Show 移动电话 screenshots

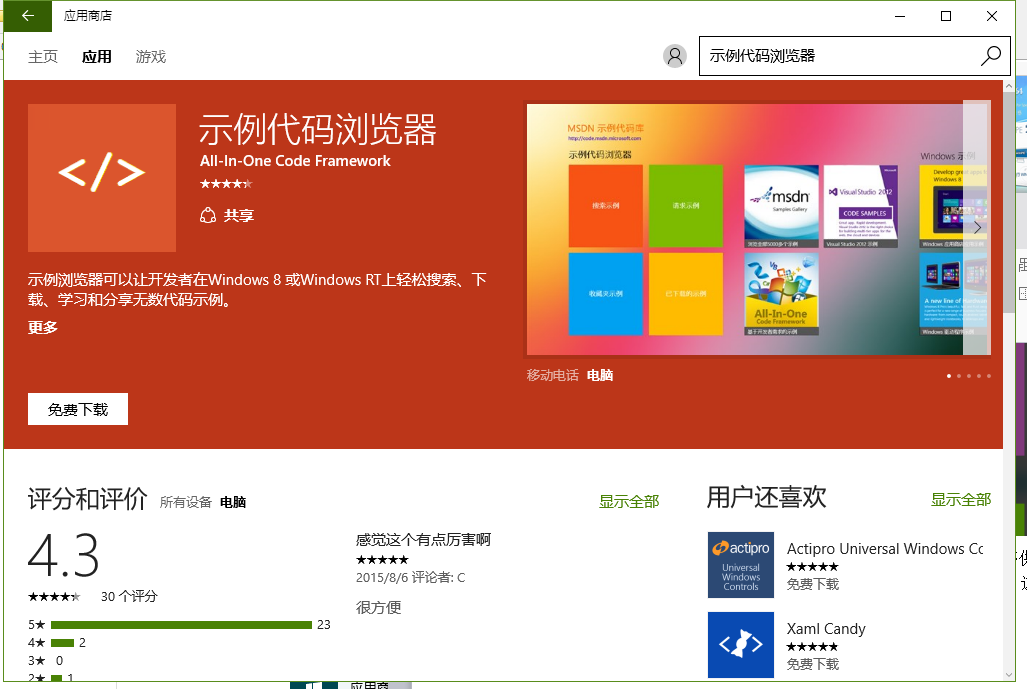click(553, 375)
